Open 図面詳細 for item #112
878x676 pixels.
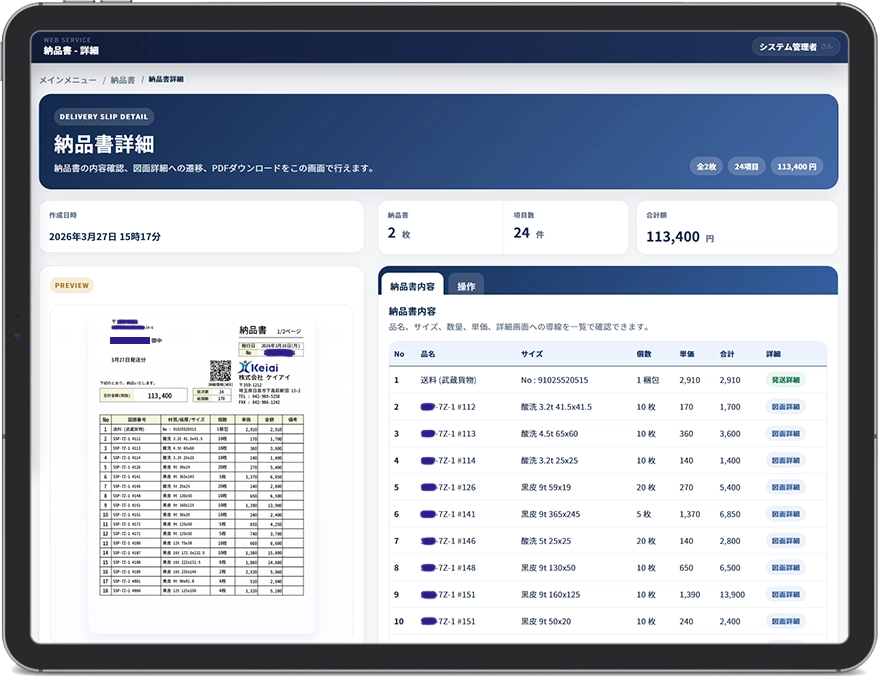coord(786,407)
